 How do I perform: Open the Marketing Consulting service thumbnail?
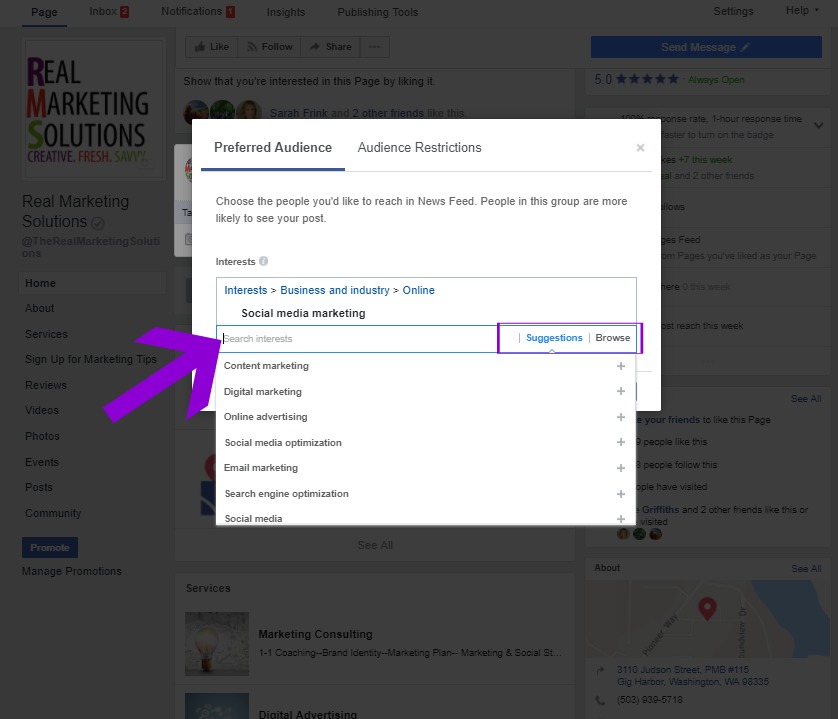pyautogui.click(x=216, y=644)
